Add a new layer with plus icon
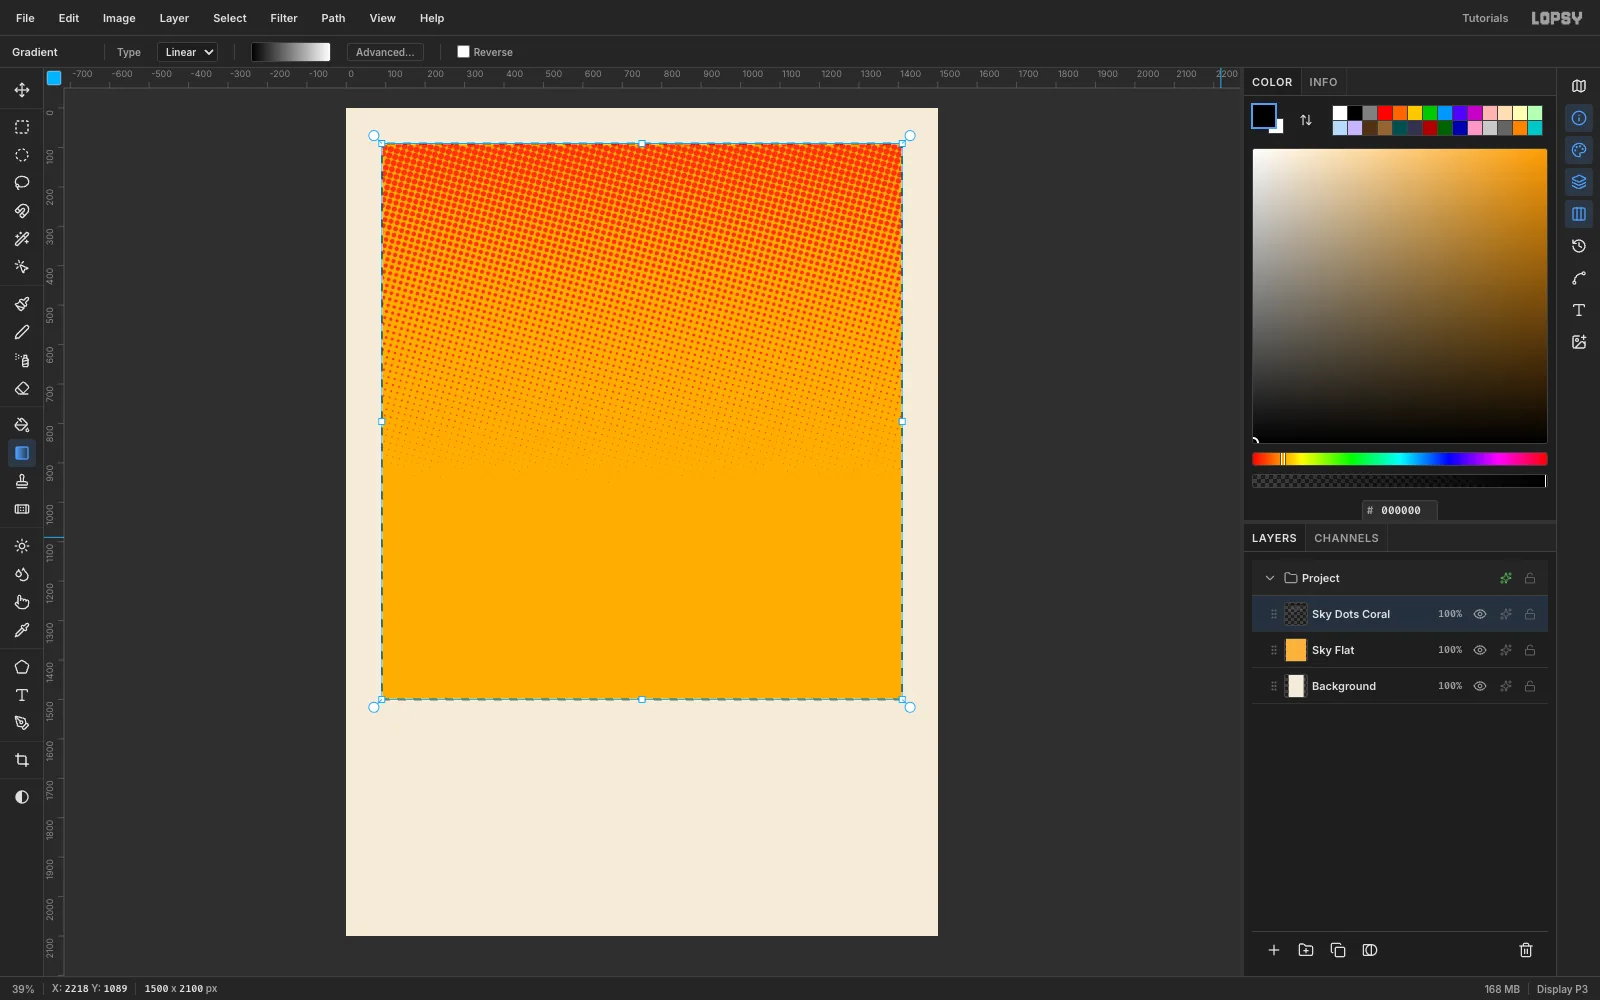Viewport: 1600px width, 1000px height. (x=1274, y=950)
